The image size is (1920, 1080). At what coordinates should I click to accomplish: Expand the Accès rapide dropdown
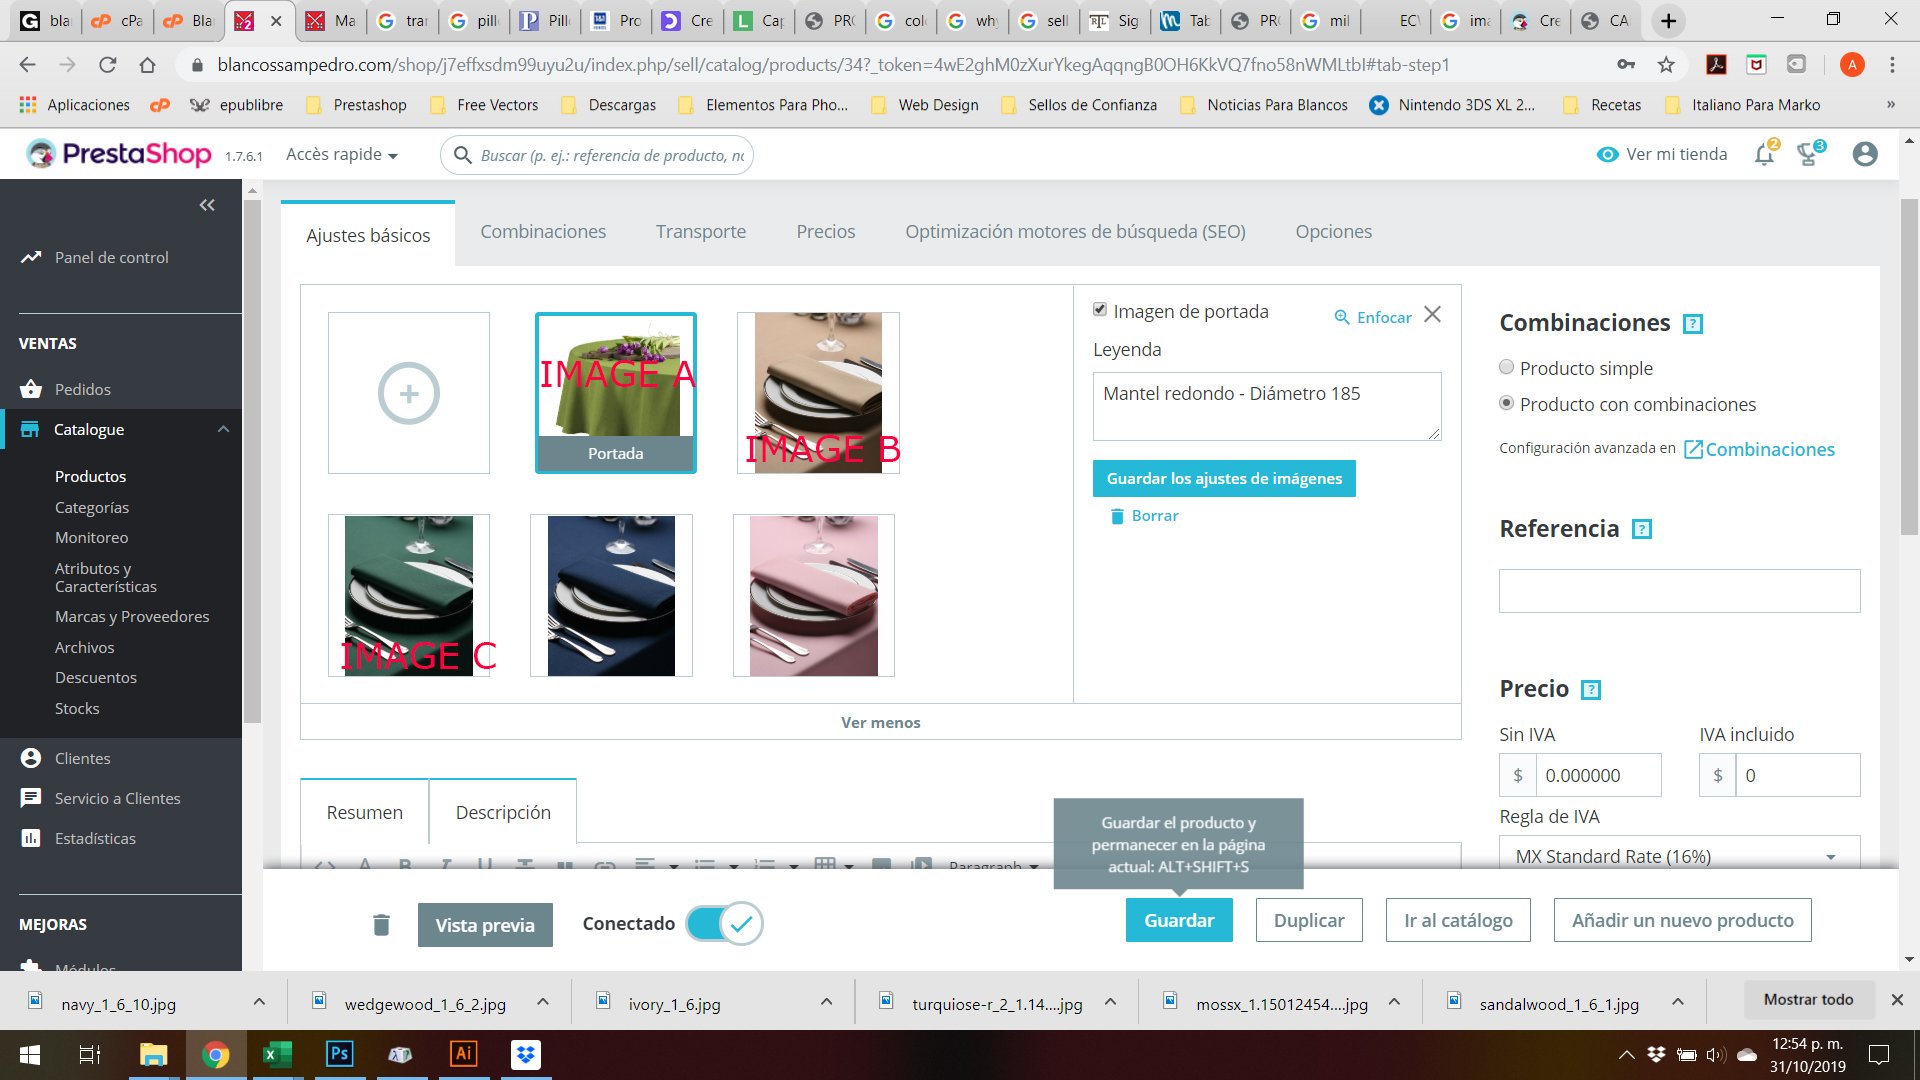342,154
